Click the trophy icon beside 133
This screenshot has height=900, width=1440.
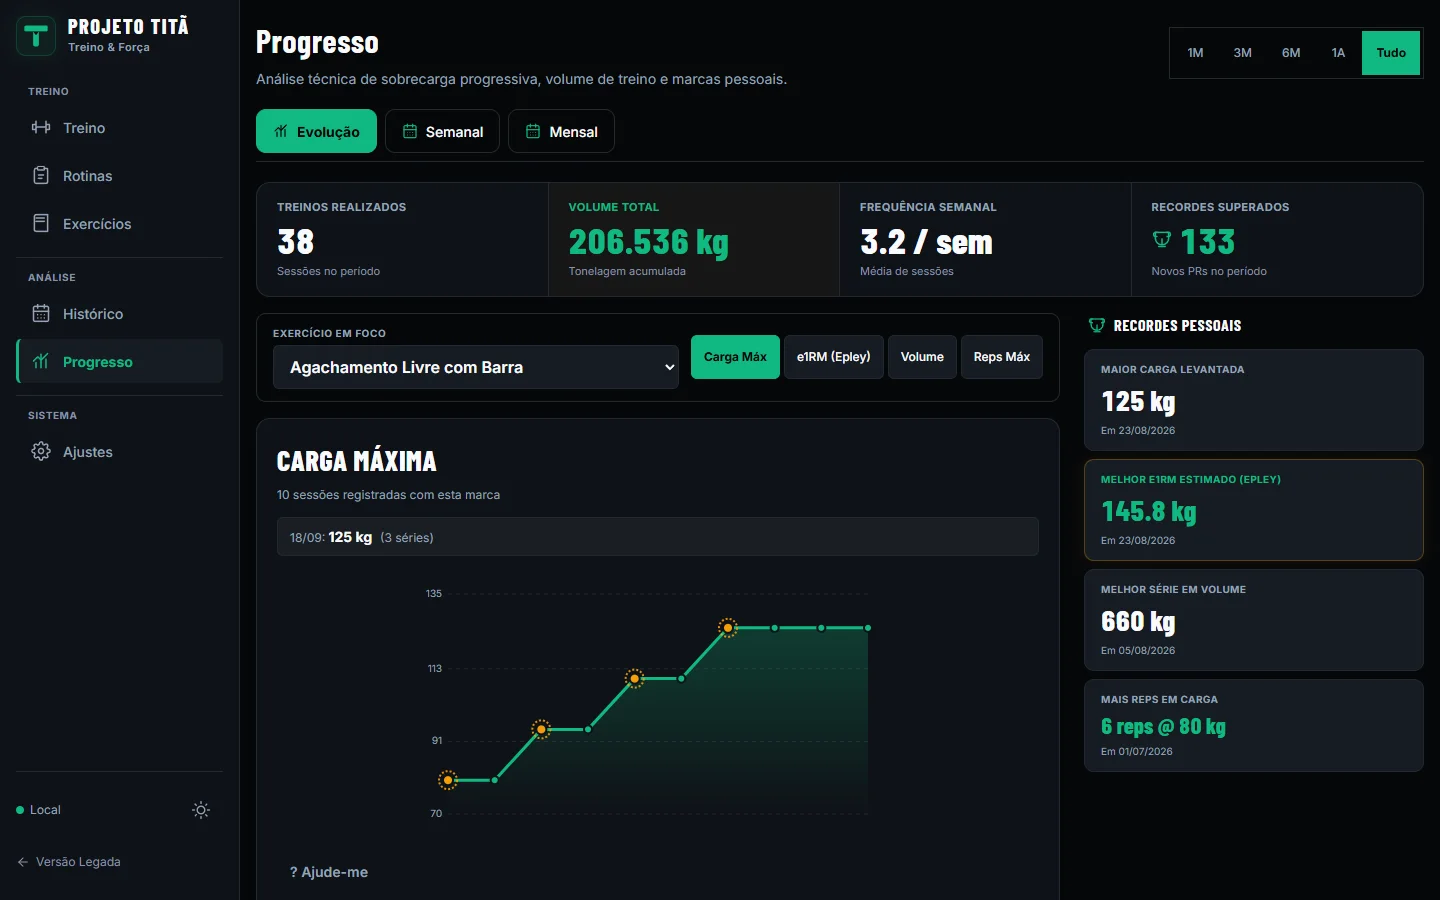(x=1161, y=240)
